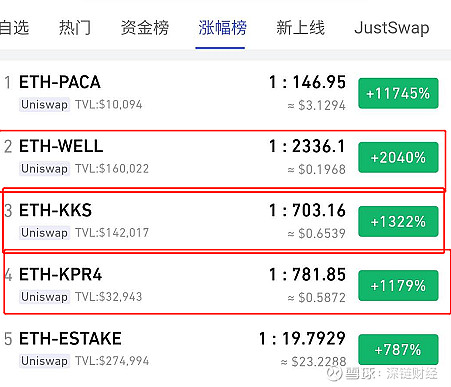
Task: Switch to the 自选 tab
Action: pyautogui.click(x=14, y=27)
